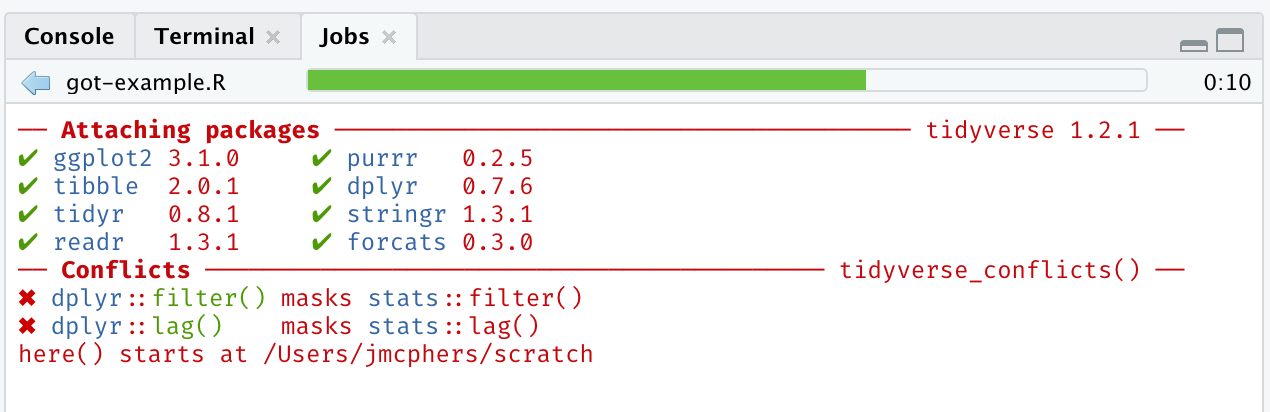The width and height of the screenshot is (1270, 412).
Task: Click the green check mark beside purrr
Action: 322,158
